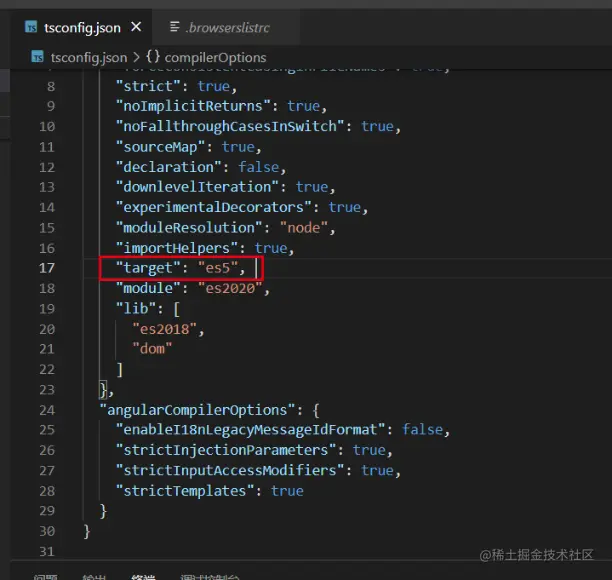Image resolution: width=612 pixels, height=580 pixels.
Task: Click "experimentalDecorators" property
Action: click(x=213, y=207)
